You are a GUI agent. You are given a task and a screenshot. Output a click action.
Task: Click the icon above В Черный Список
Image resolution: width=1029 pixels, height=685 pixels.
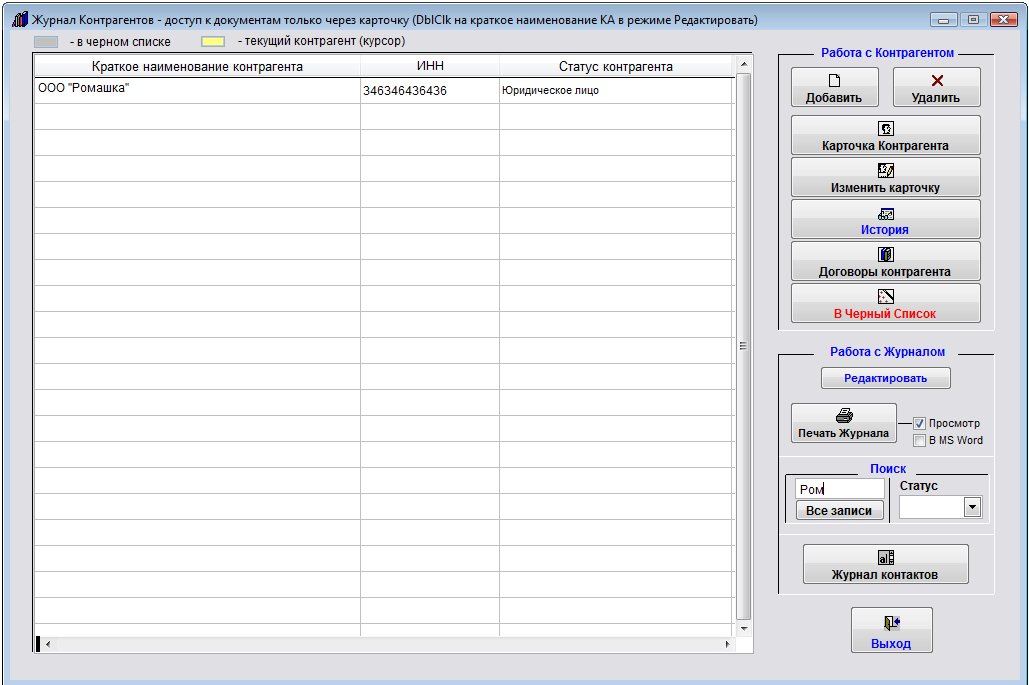point(886,297)
